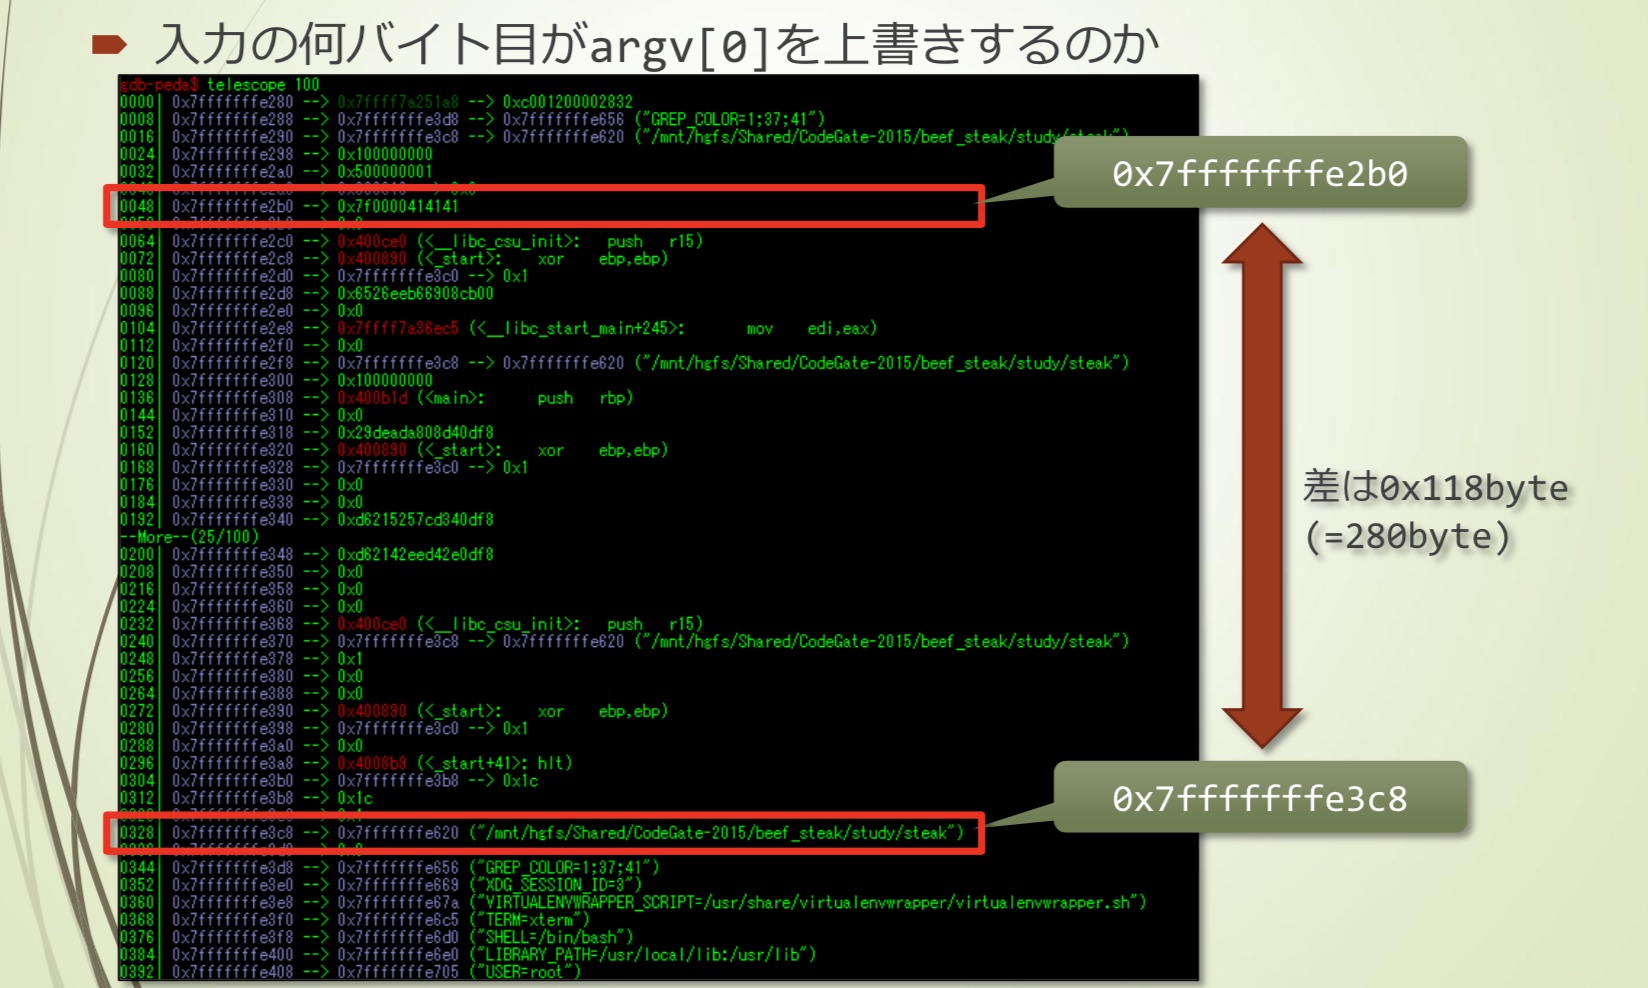Click value 0xc001200002832 in row 0000

pyautogui.click(x=568, y=102)
